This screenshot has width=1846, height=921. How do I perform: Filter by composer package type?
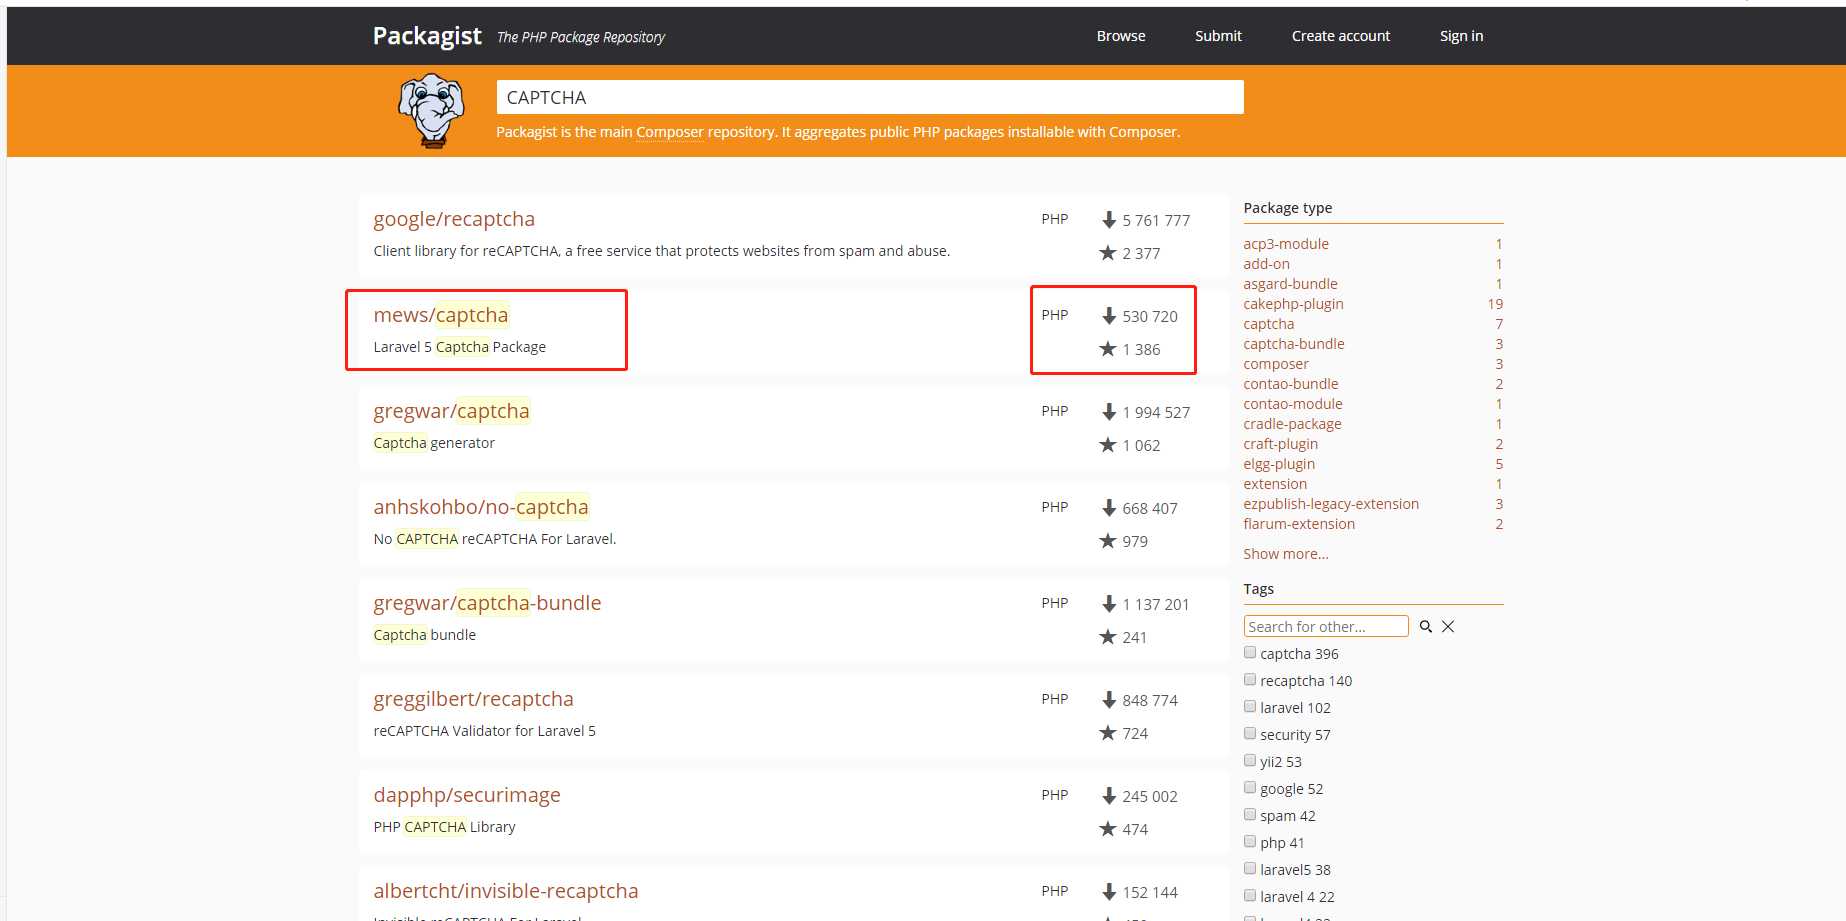(1276, 364)
